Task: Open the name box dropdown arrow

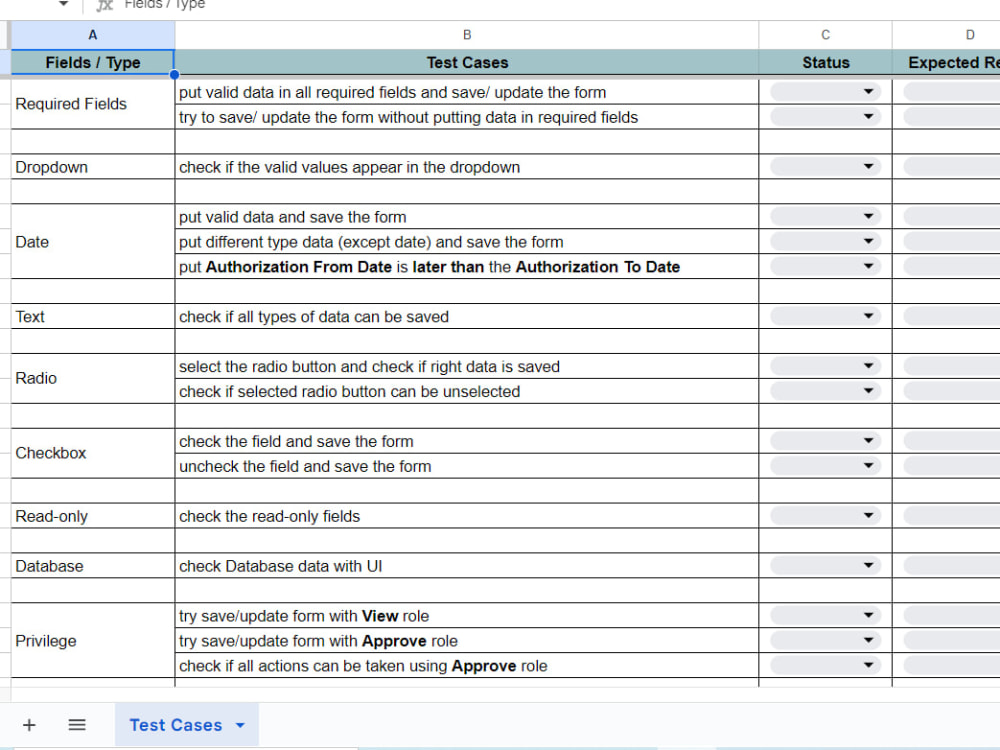Action: pyautogui.click(x=63, y=4)
